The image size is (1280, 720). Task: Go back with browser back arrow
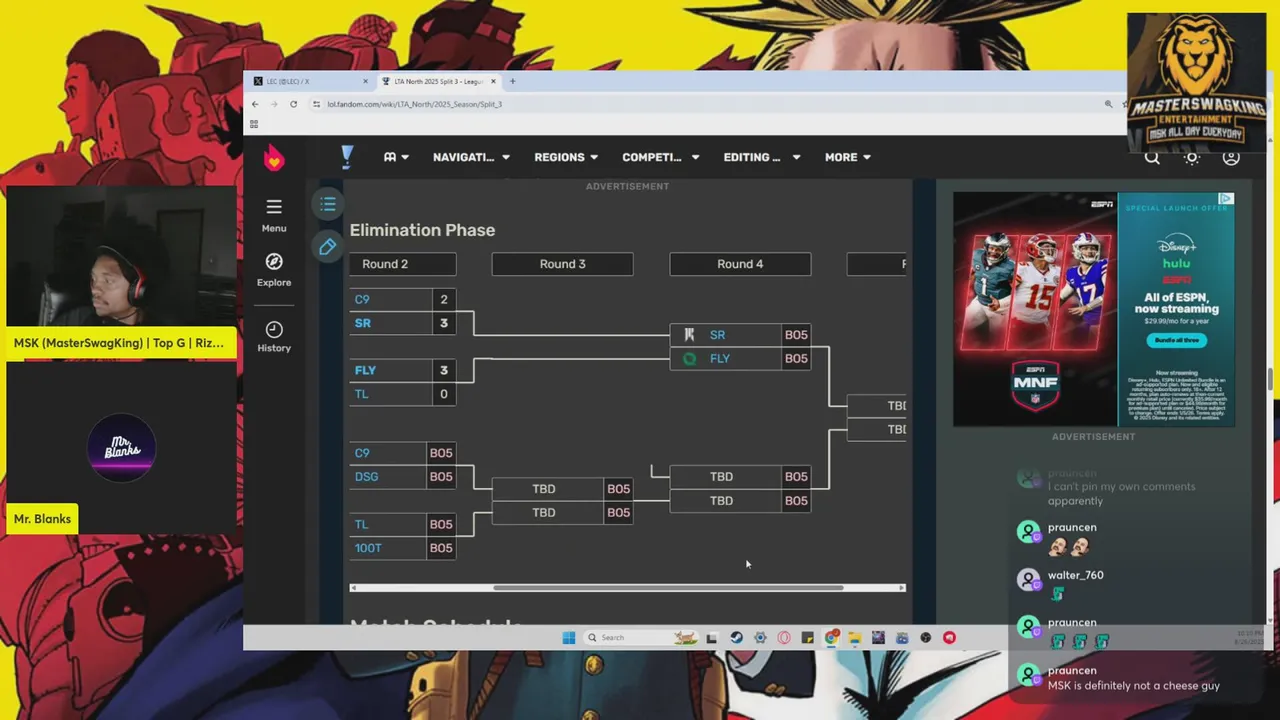tap(255, 104)
